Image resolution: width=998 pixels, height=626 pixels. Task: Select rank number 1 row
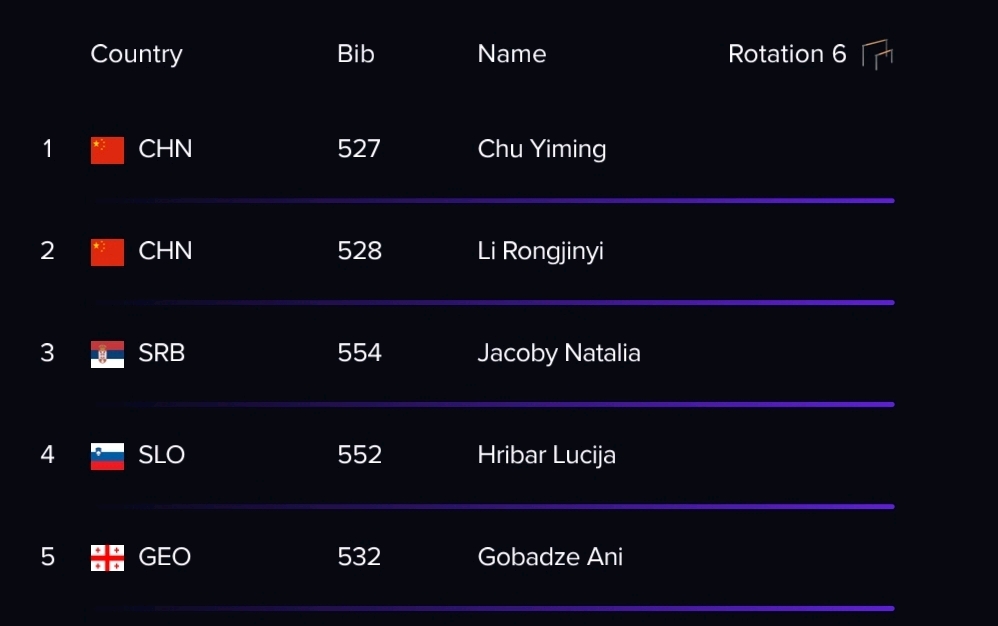point(467,150)
